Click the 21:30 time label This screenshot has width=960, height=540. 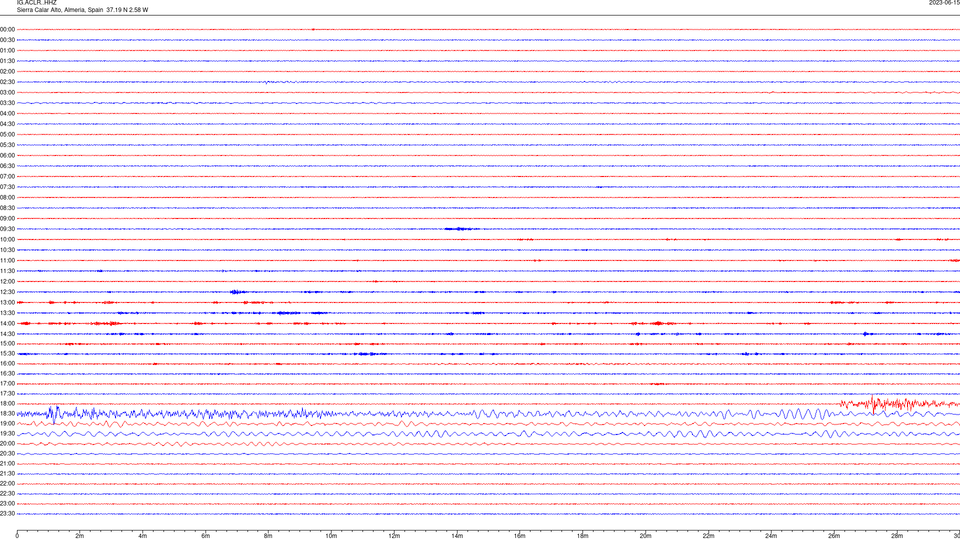[x=7, y=474]
